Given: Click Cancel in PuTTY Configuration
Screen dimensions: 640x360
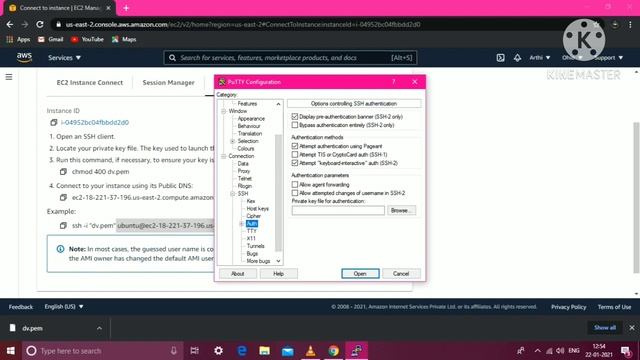Looking at the screenshot, I should [401, 274].
